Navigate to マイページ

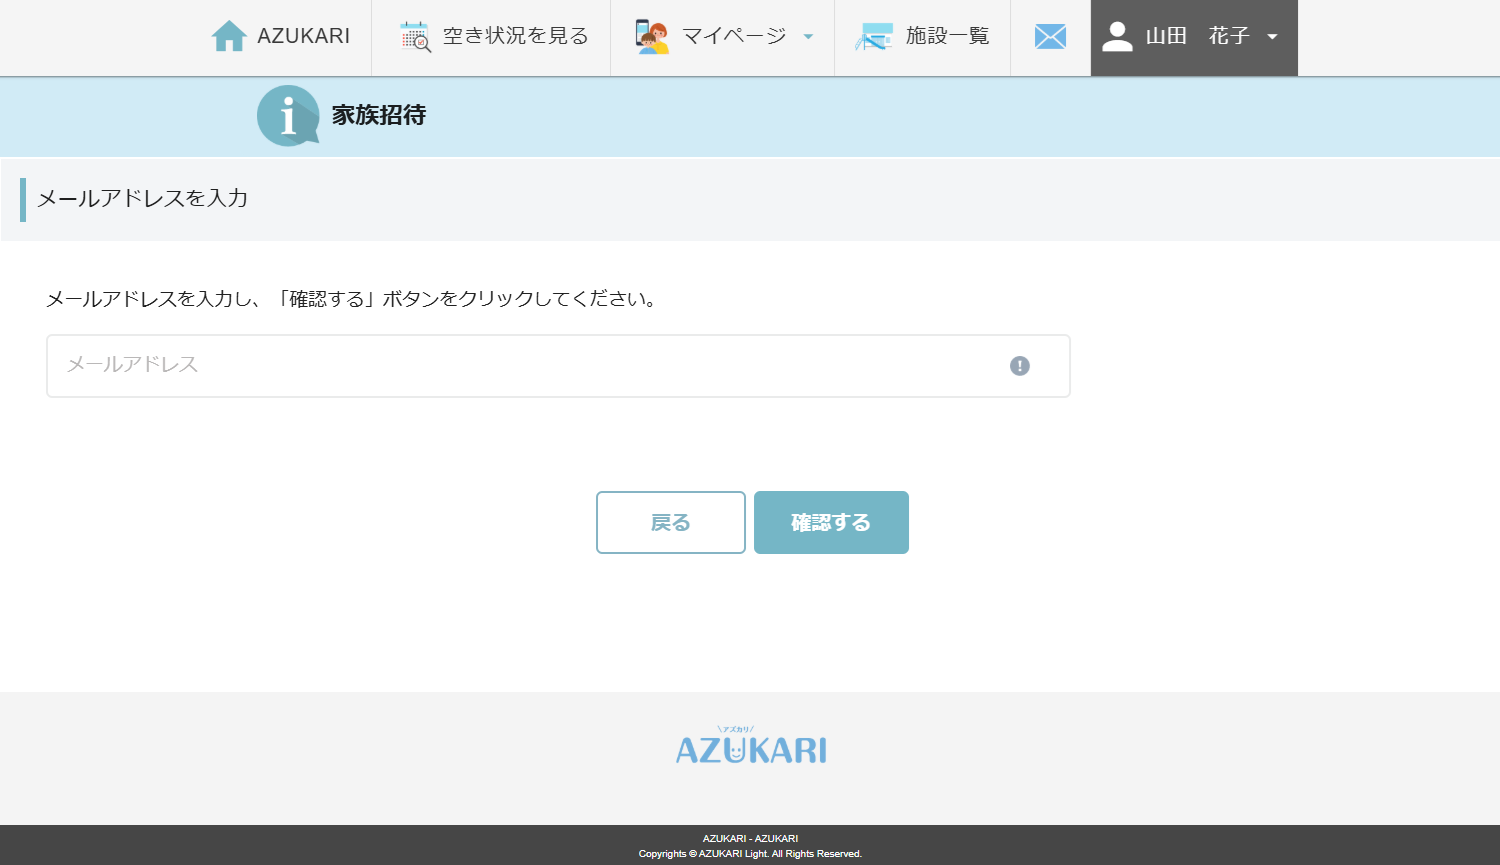pos(733,35)
